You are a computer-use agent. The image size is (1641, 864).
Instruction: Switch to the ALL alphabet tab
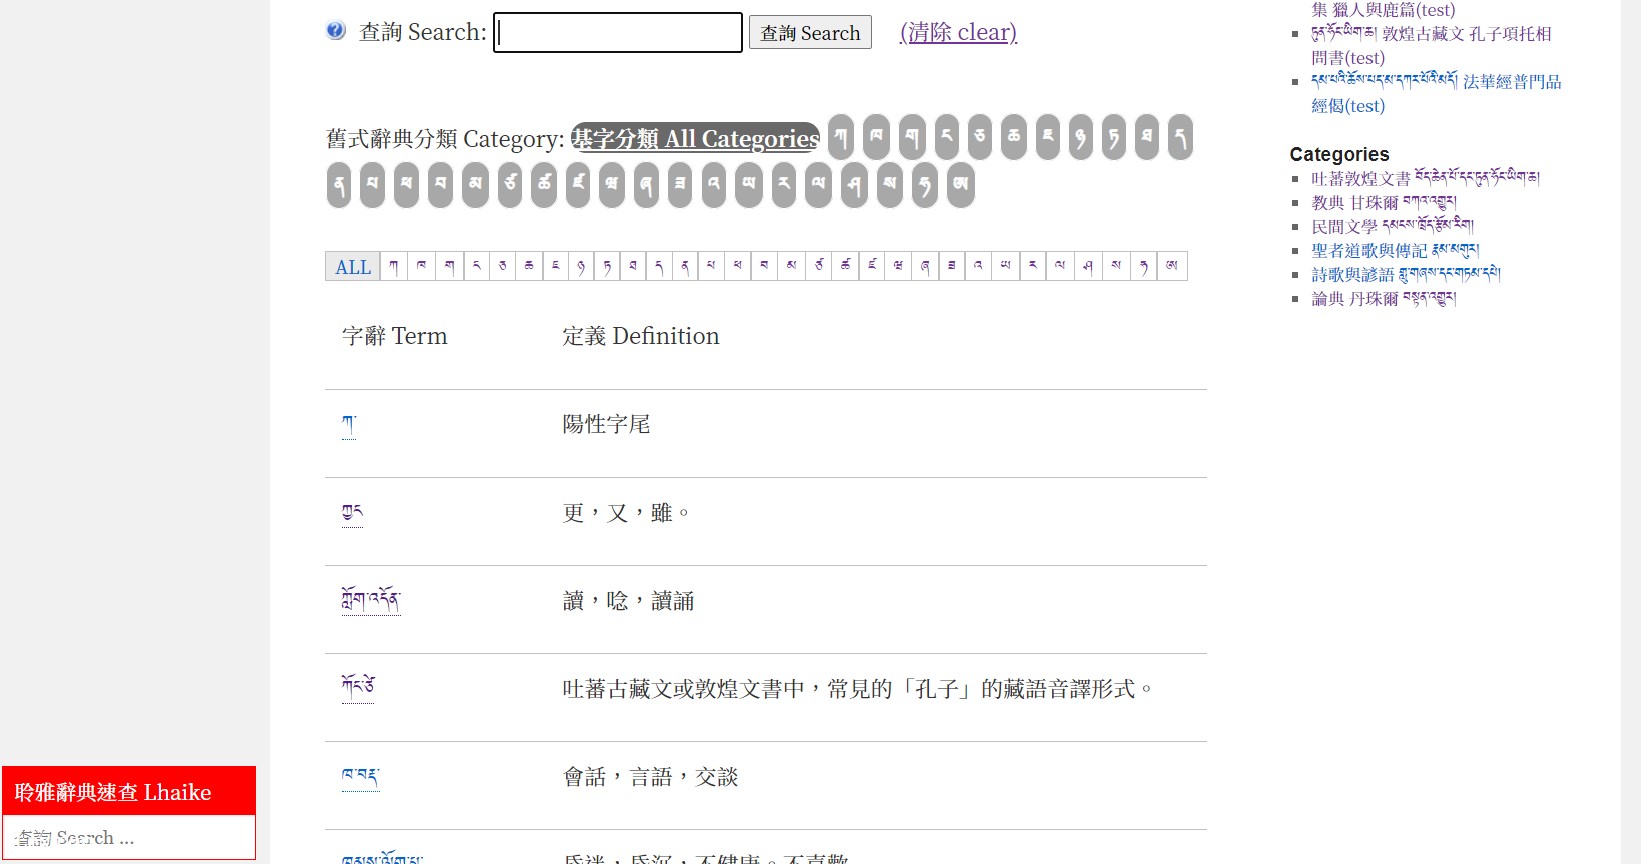(x=353, y=267)
